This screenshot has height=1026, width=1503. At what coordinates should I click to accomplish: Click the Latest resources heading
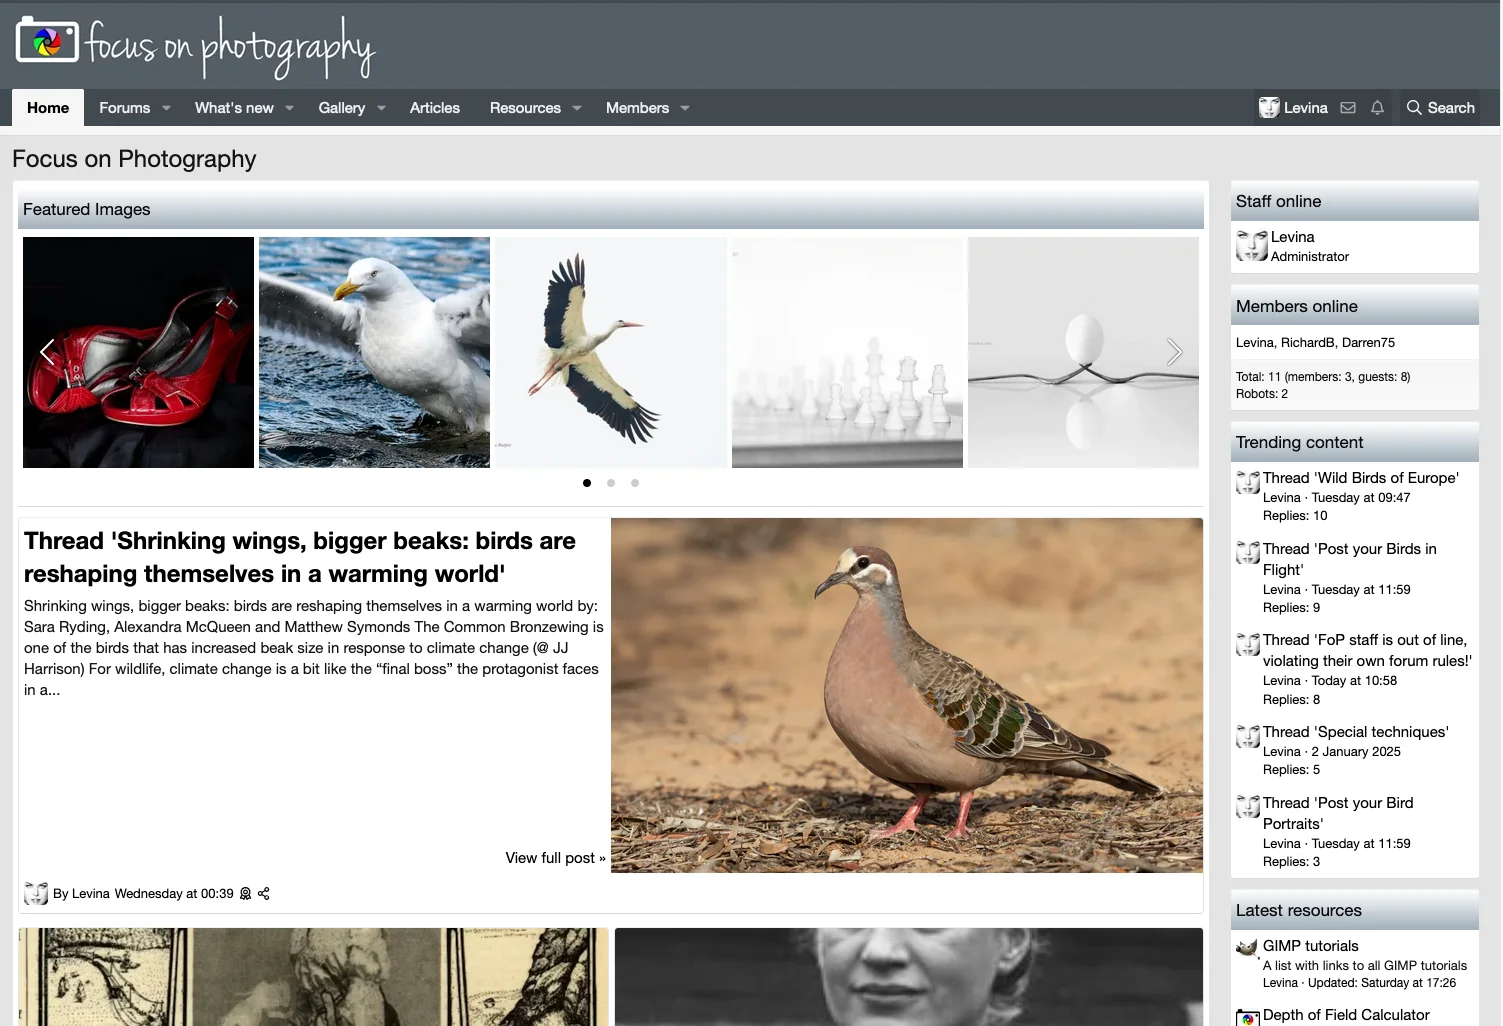(x=1298, y=910)
